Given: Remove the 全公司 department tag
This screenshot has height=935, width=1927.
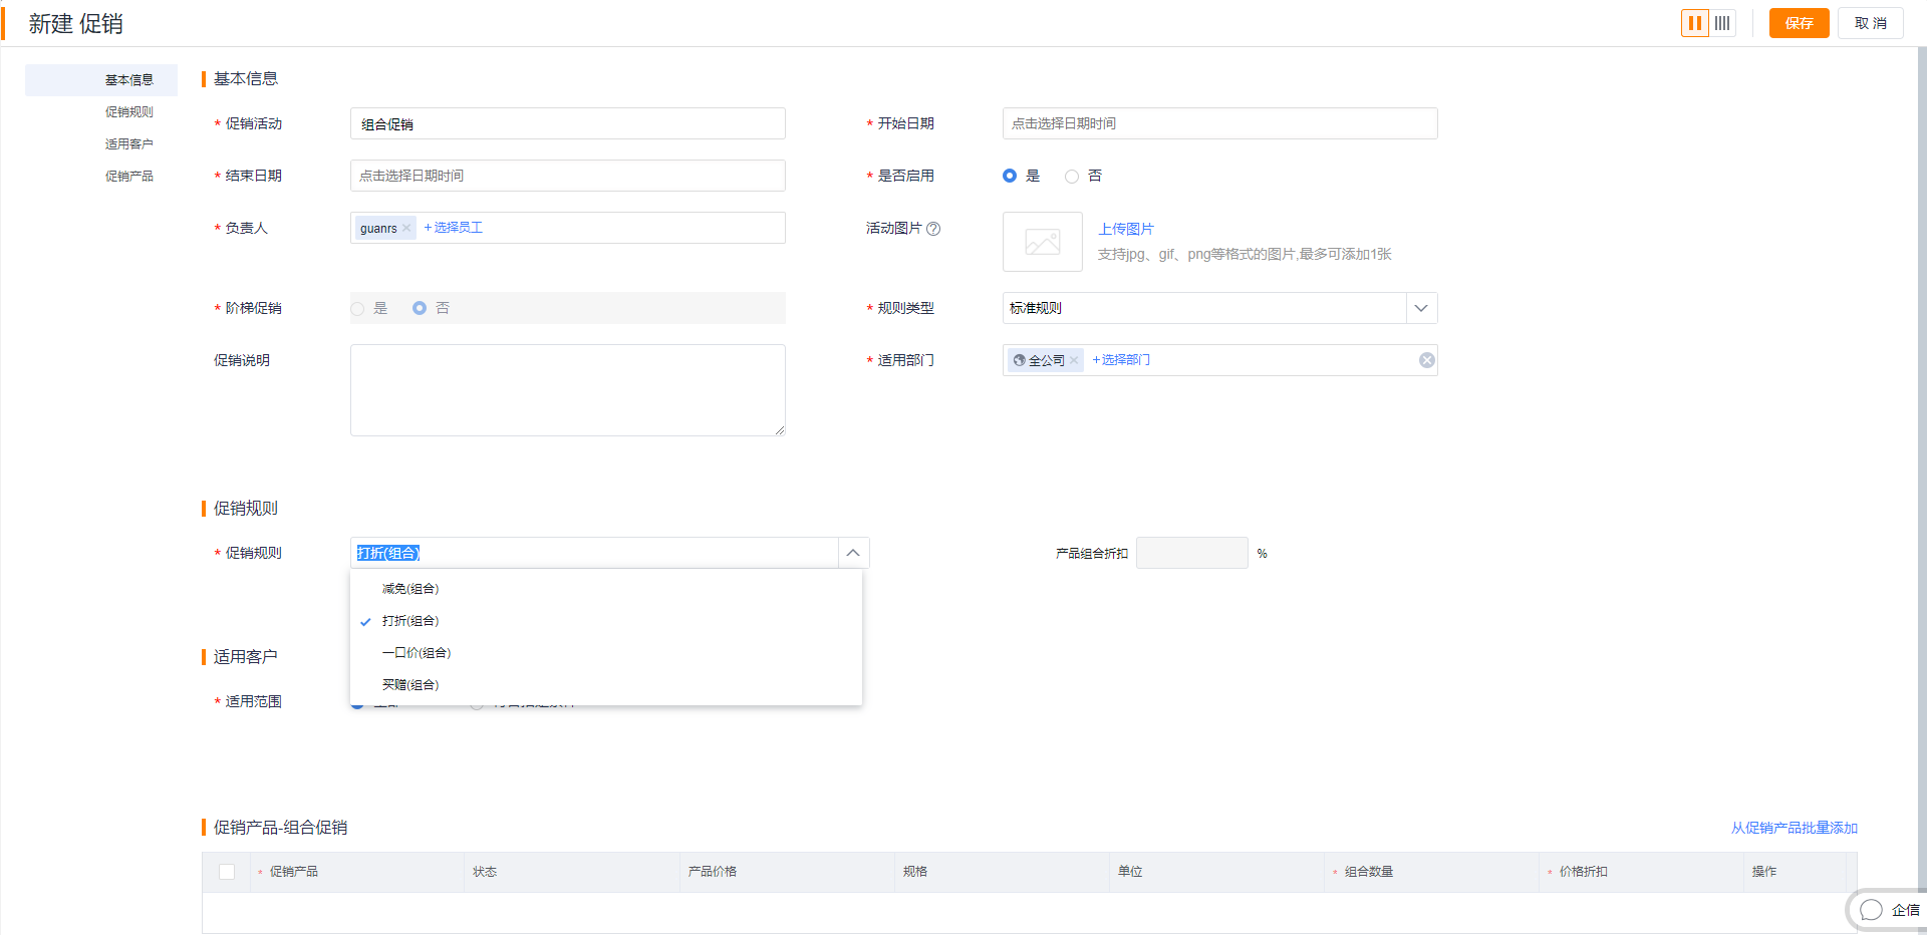Looking at the screenshot, I should point(1074,360).
